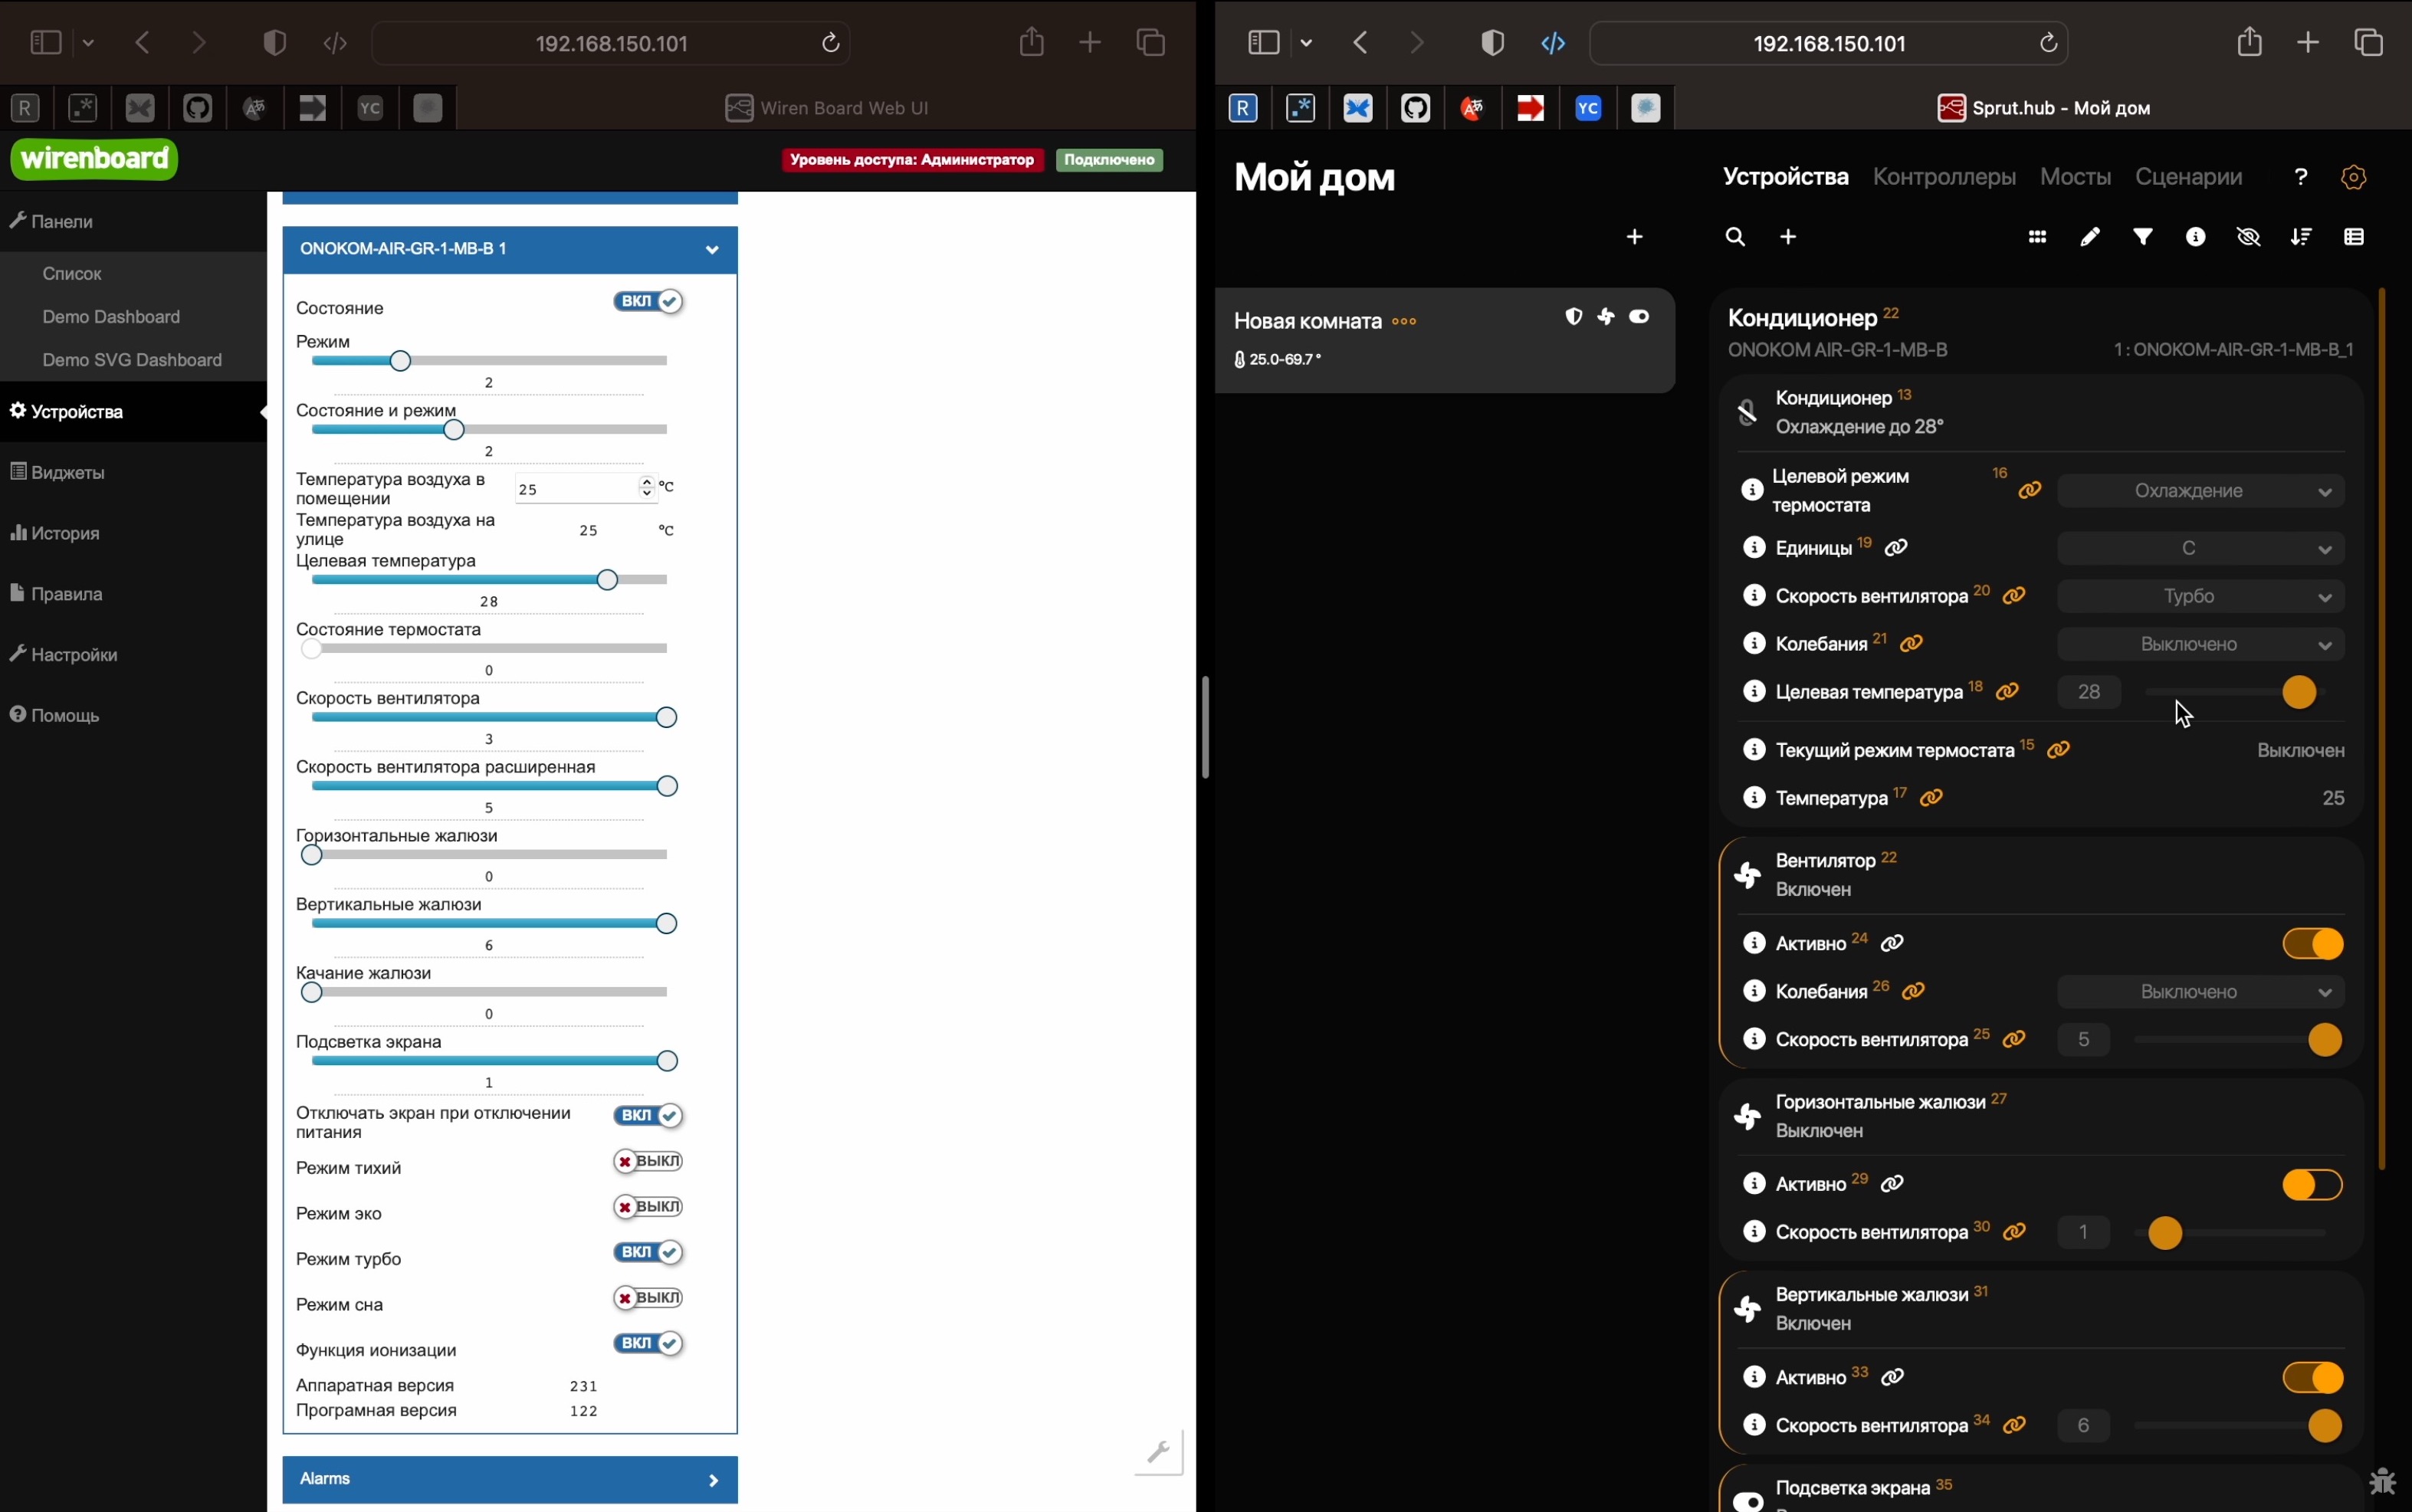Image resolution: width=2412 pixels, height=1512 pixels.
Task: Click the search magnifier icon in Sprut.hub
Action: (1736, 238)
